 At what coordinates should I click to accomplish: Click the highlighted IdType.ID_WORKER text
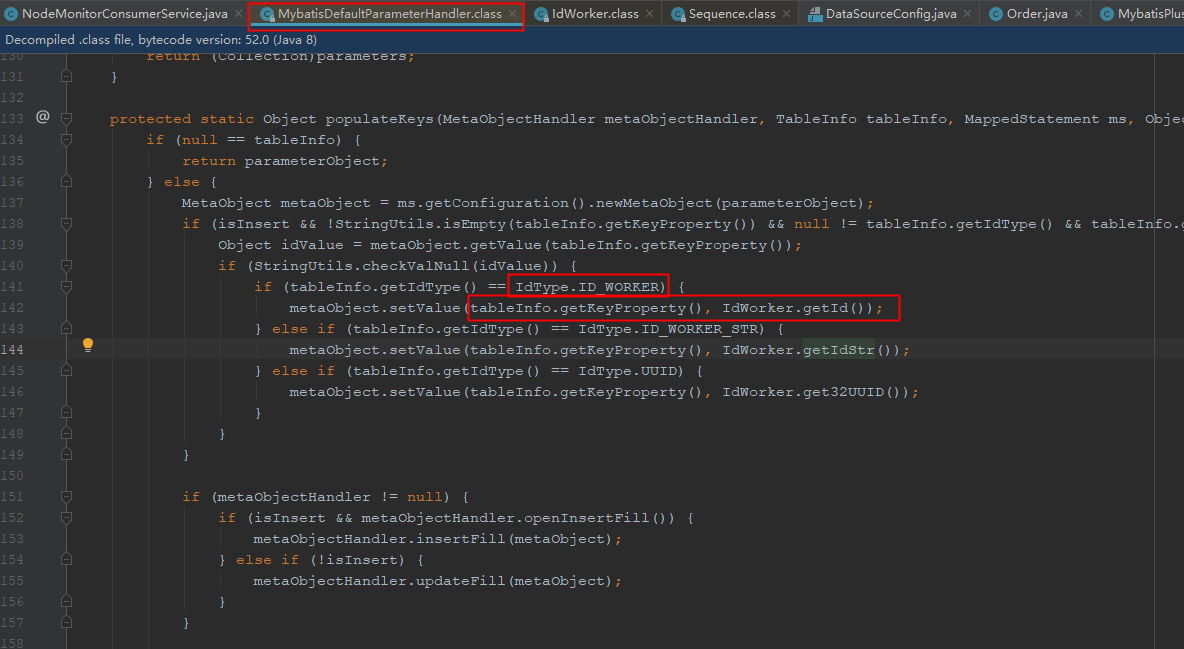tap(588, 286)
